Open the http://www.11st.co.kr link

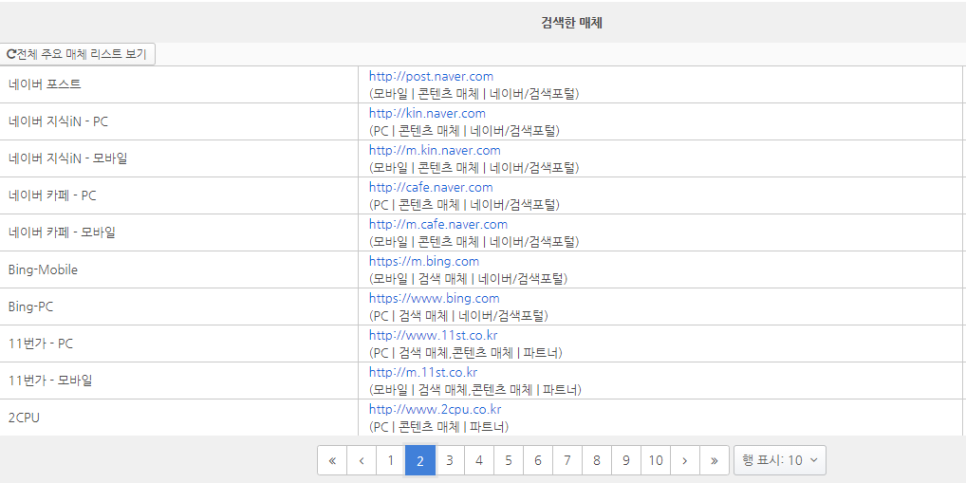(x=433, y=335)
